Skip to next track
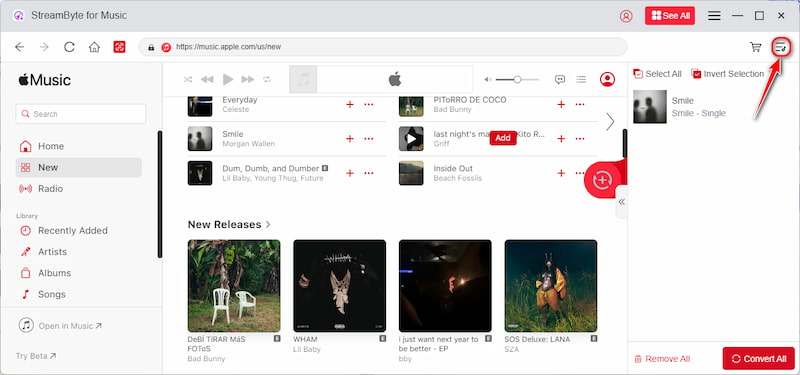The image size is (800, 375). click(x=248, y=79)
